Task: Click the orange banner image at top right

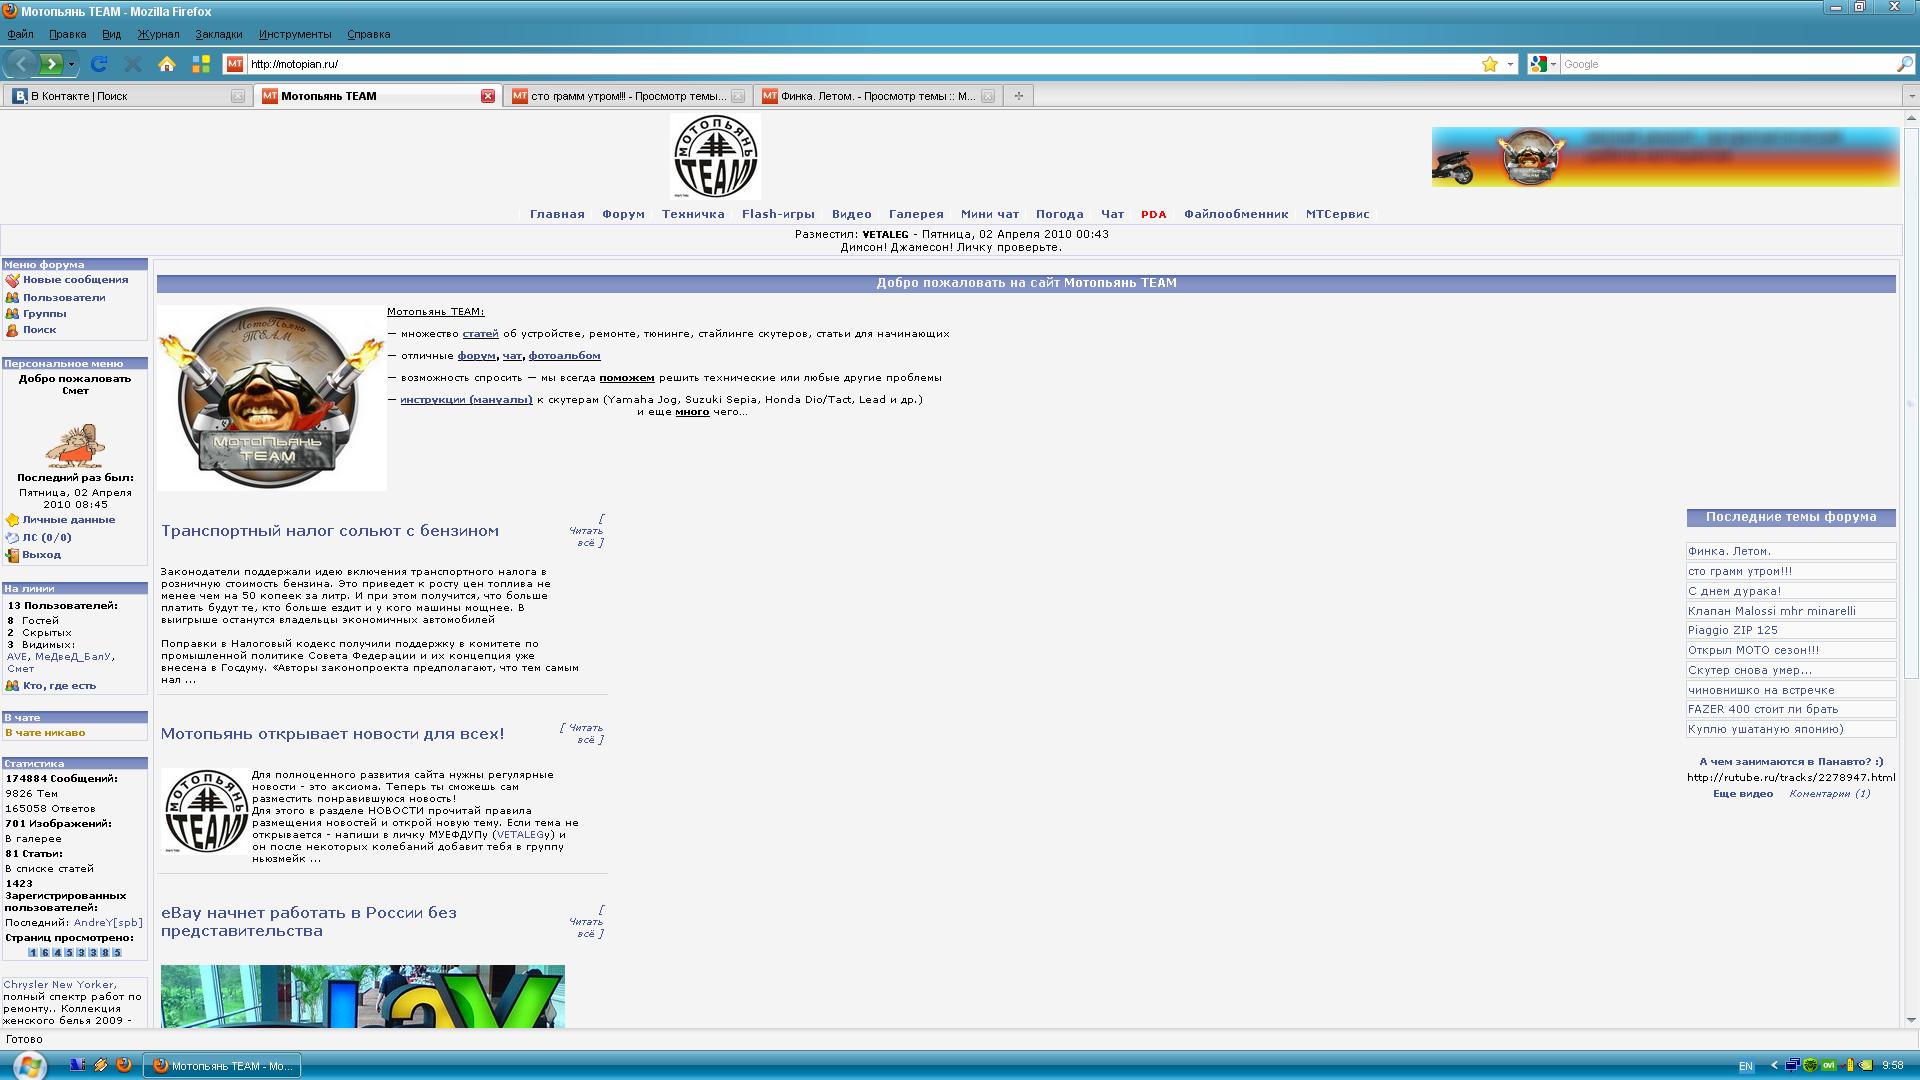Action: pyautogui.click(x=1665, y=157)
